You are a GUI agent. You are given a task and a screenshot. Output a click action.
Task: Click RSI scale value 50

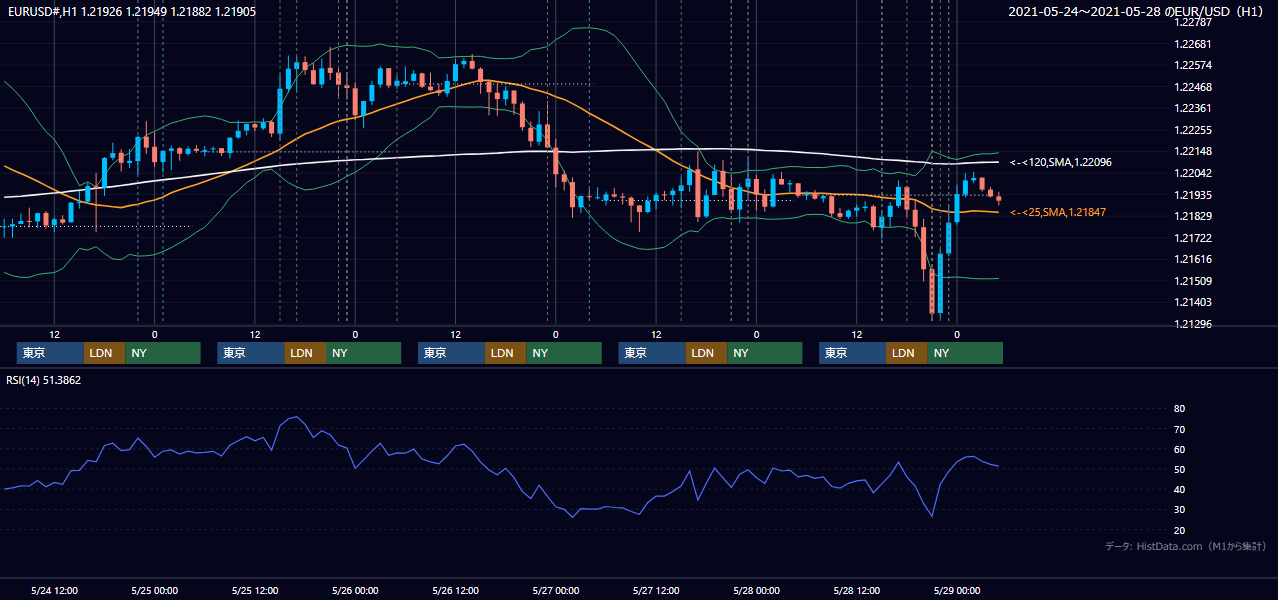(1179, 469)
